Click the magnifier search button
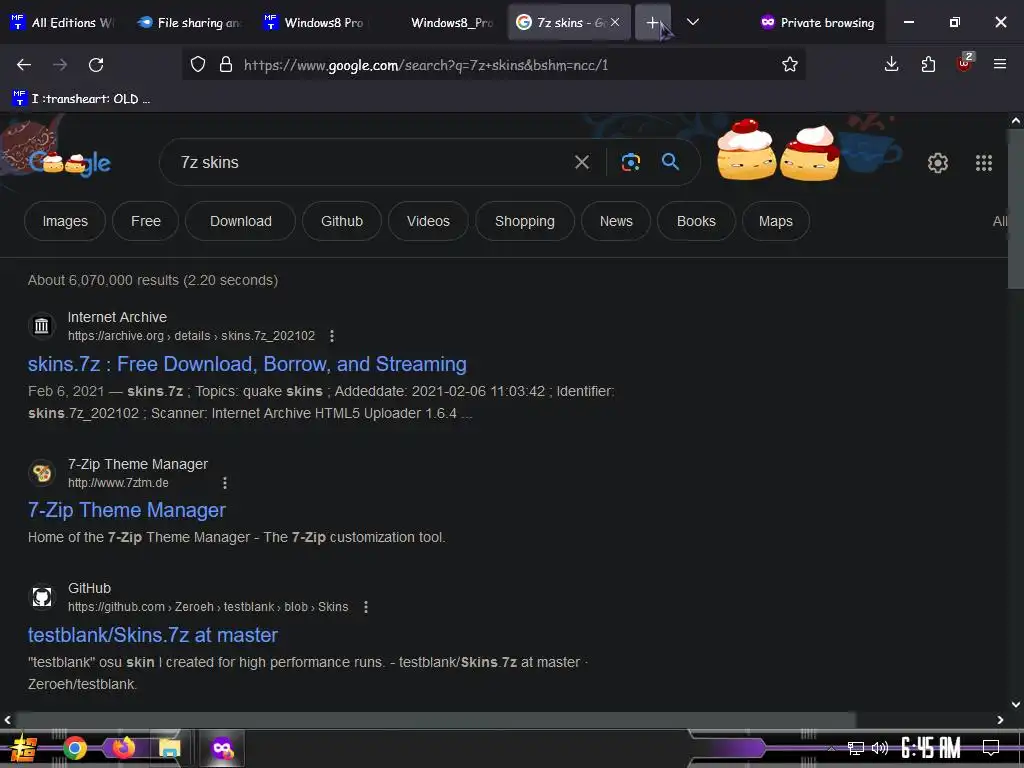 pos(670,161)
